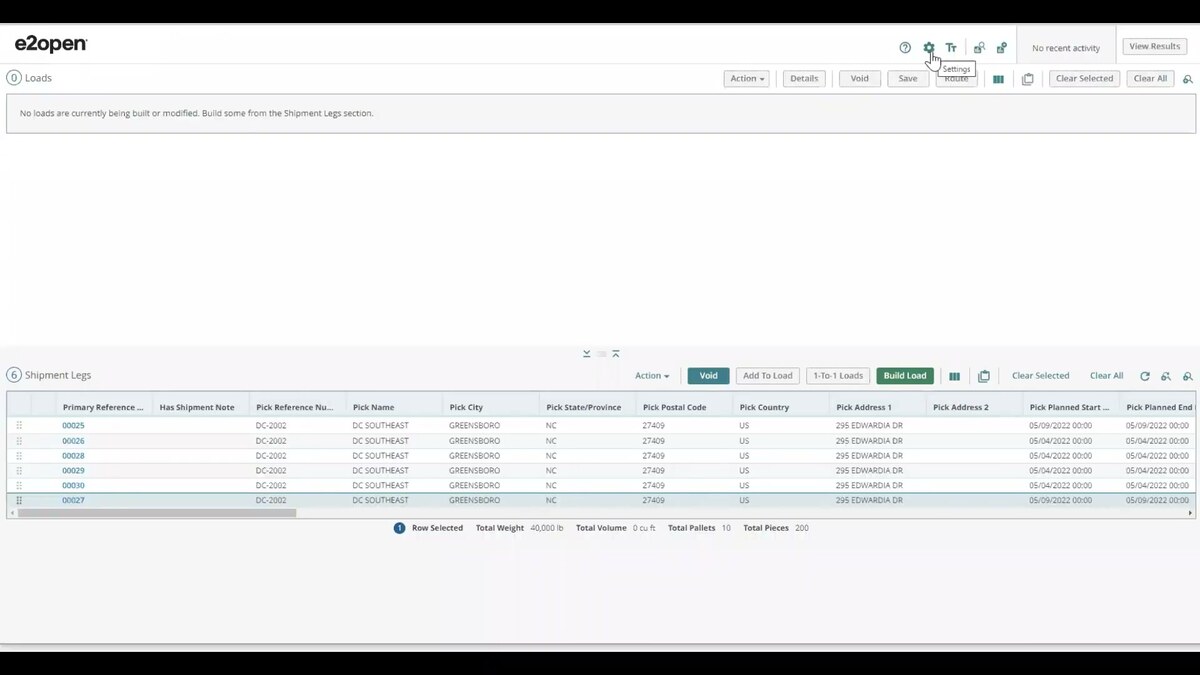
Task: Click the Details button in Loads
Action: pyautogui.click(x=804, y=79)
